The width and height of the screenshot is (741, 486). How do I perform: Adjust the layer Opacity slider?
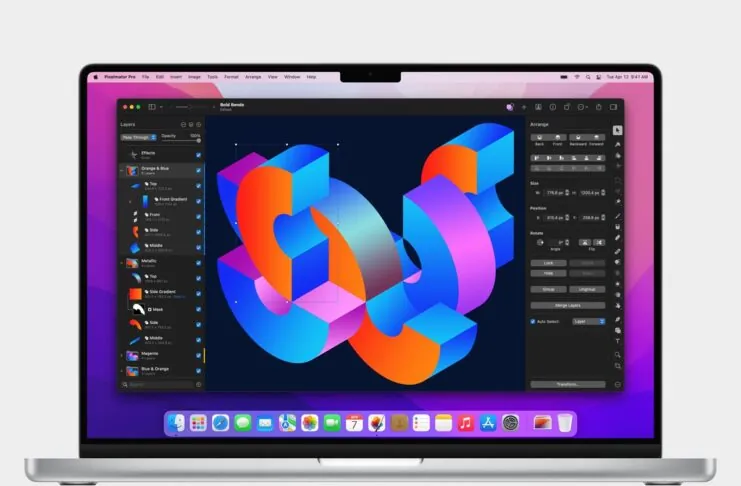pos(181,141)
